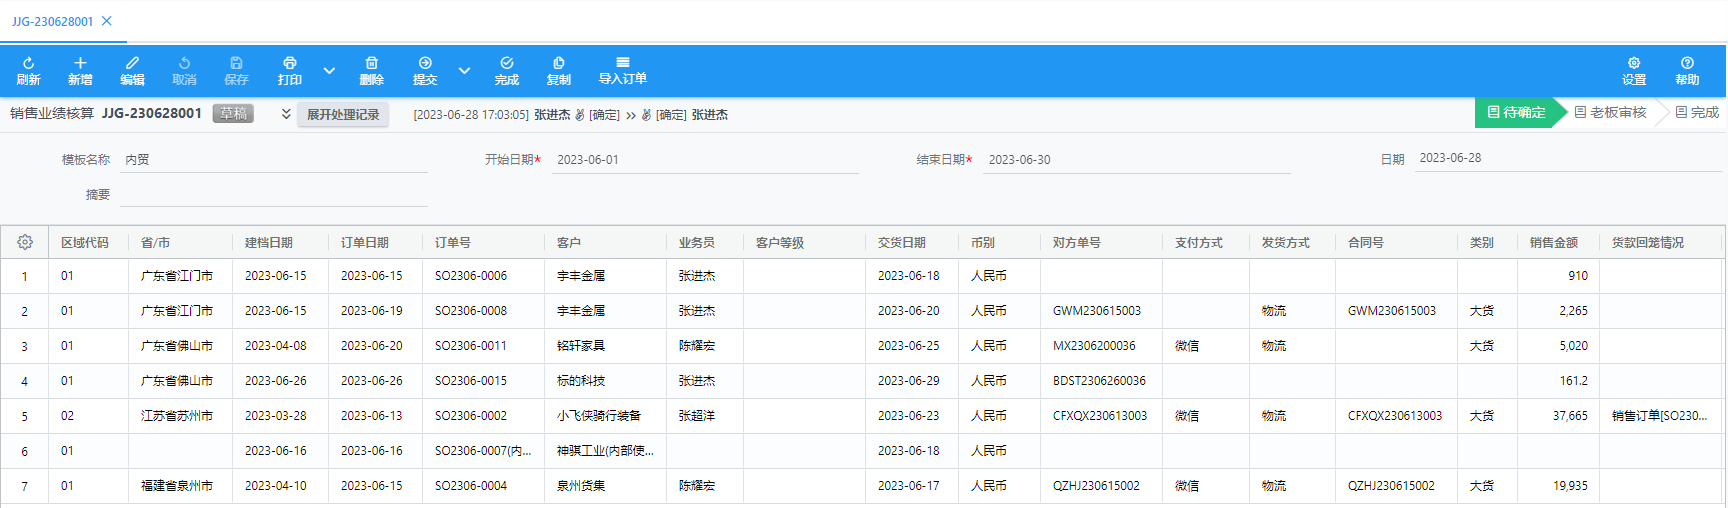Select the 老板审核 workflow step
The width and height of the screenshot is (1728, 508).
[x=1610, y=112]
